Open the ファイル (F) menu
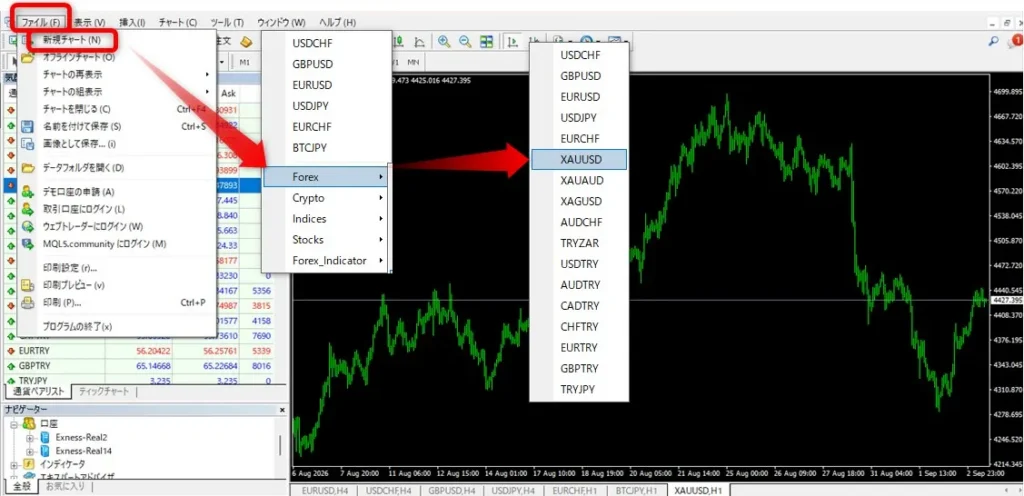The width and height of the screenshot is (1024, 496). pyautogui.click(x=40, y=22)
